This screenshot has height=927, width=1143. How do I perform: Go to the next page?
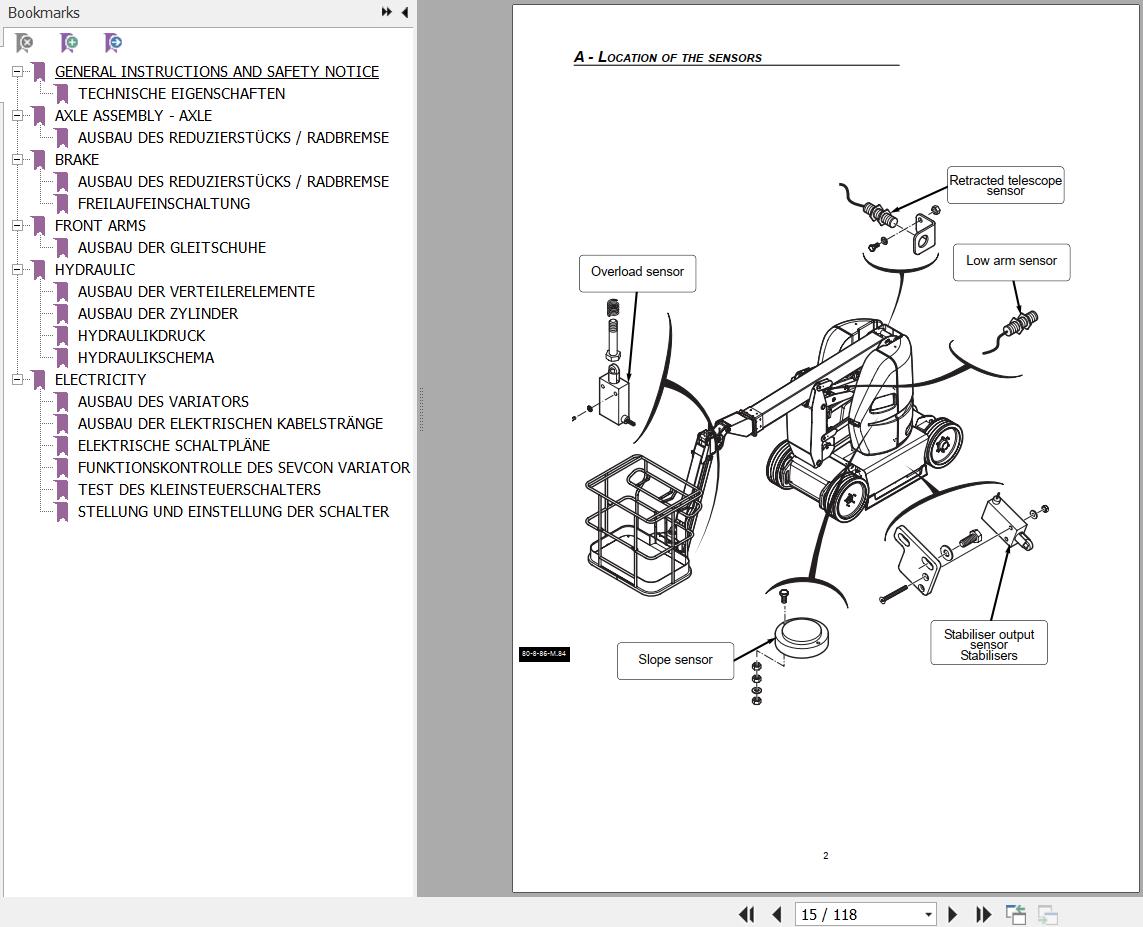click(x=952, y=914)
